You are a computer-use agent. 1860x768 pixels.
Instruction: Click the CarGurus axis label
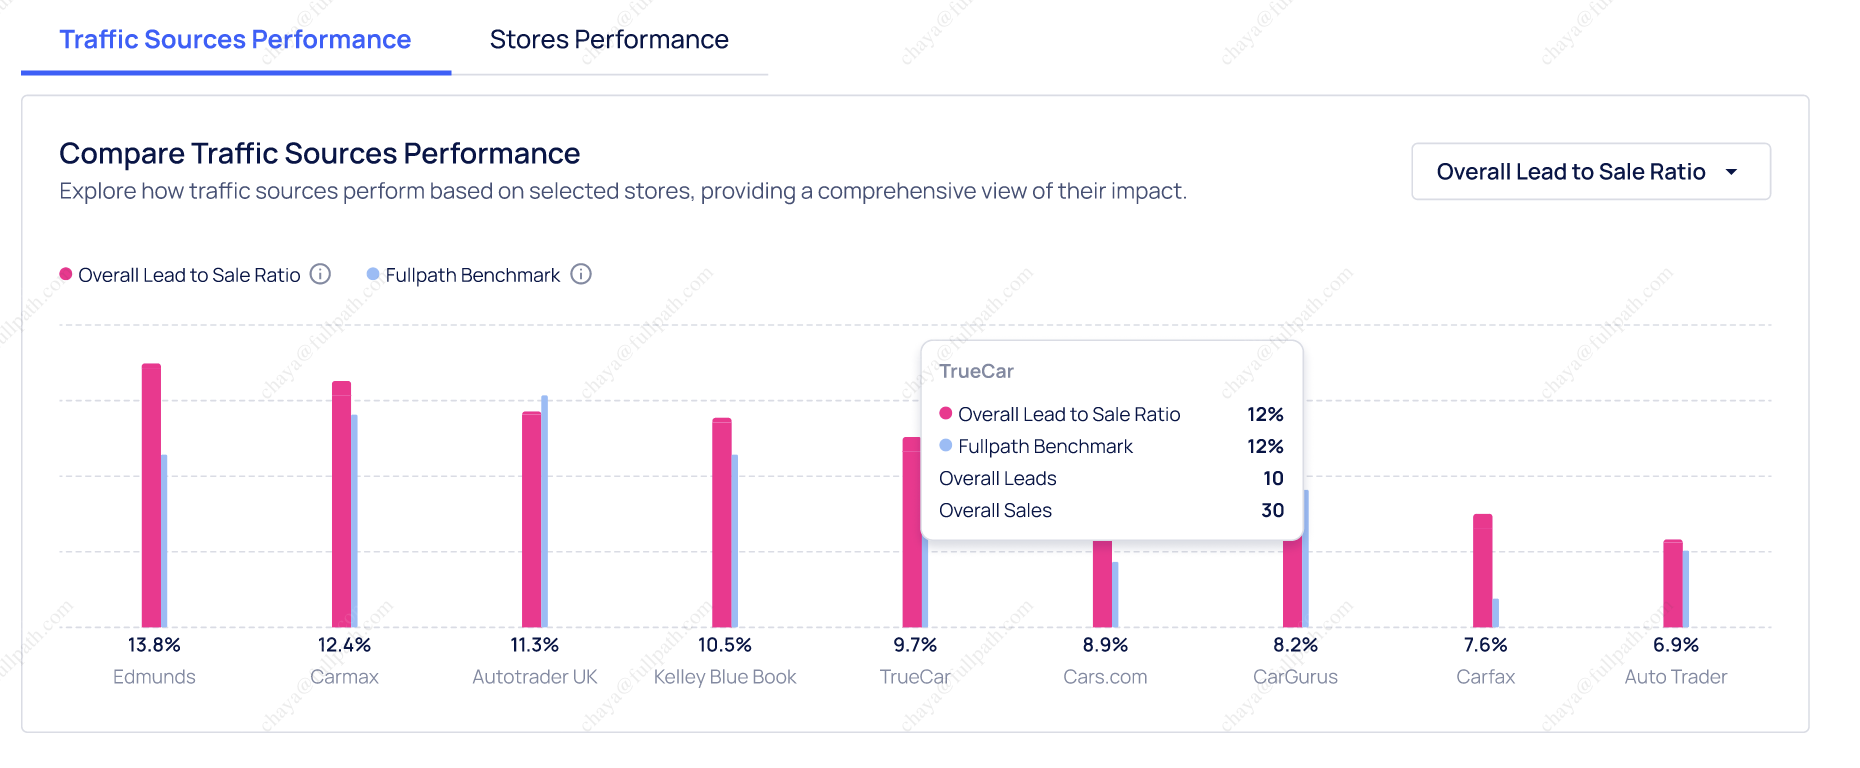[x=1295, y=677]
